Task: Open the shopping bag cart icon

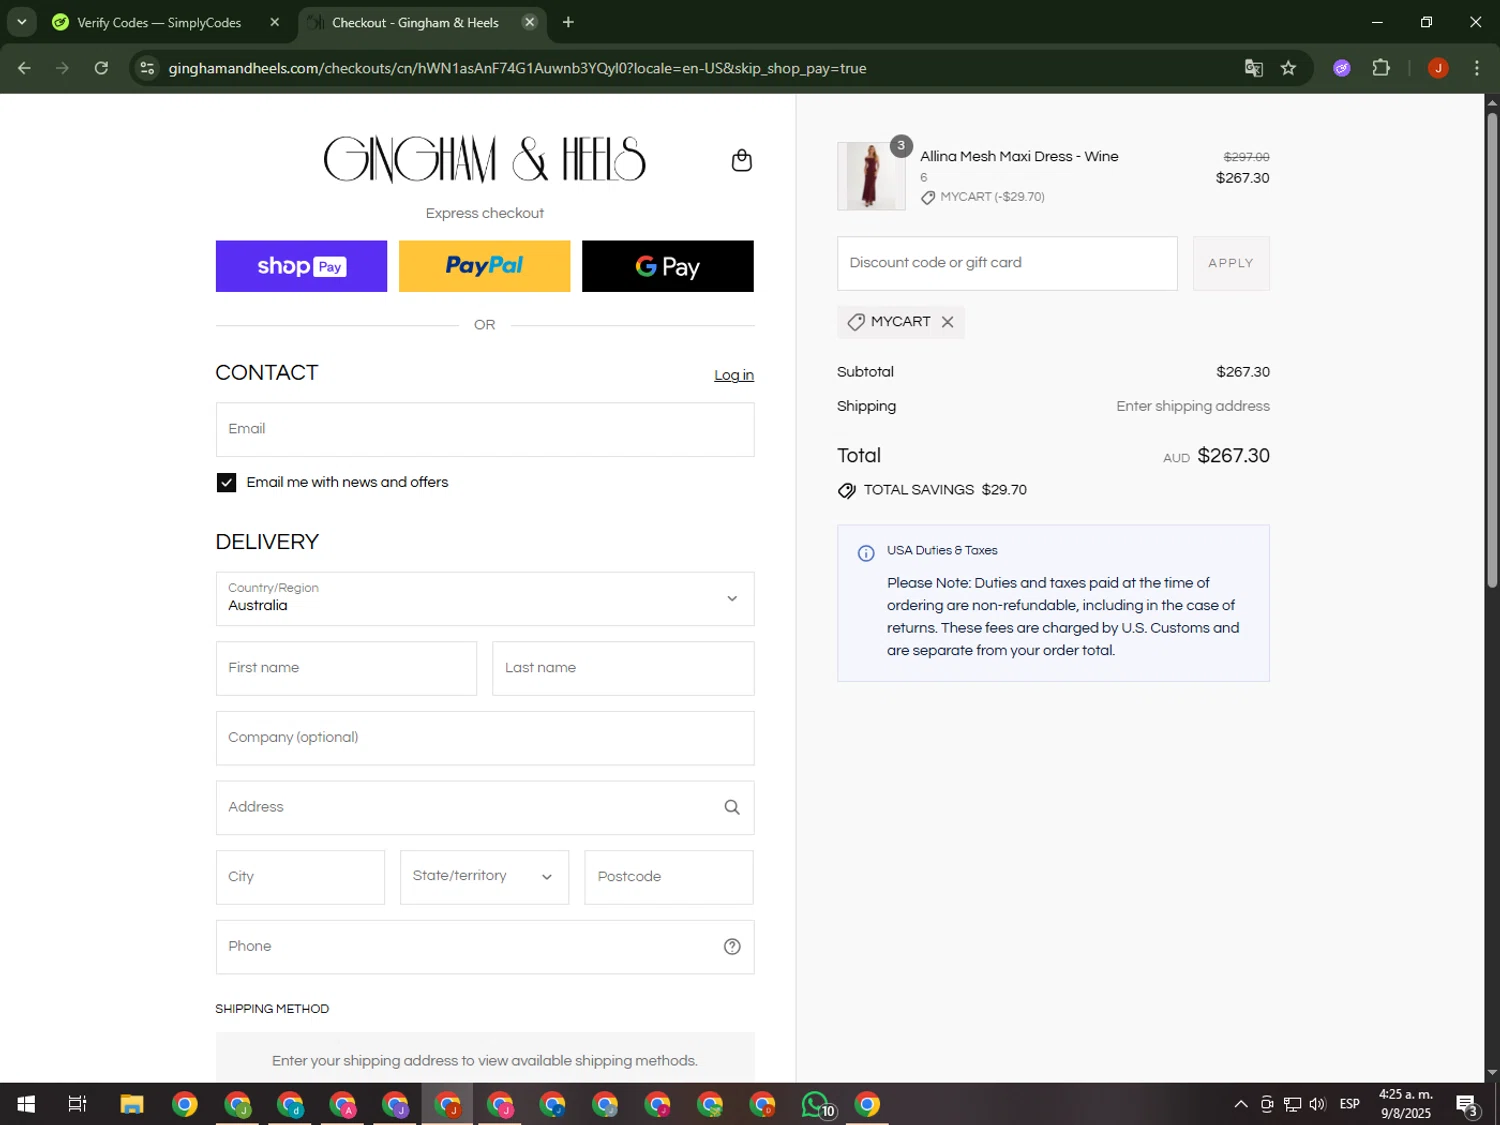Action: click(741, 161)
